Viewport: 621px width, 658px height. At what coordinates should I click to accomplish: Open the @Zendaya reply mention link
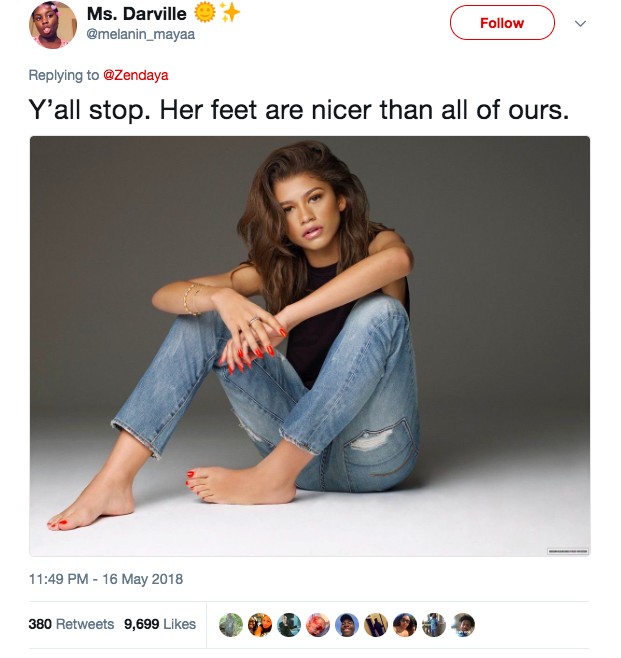click(x=136, y=74)
